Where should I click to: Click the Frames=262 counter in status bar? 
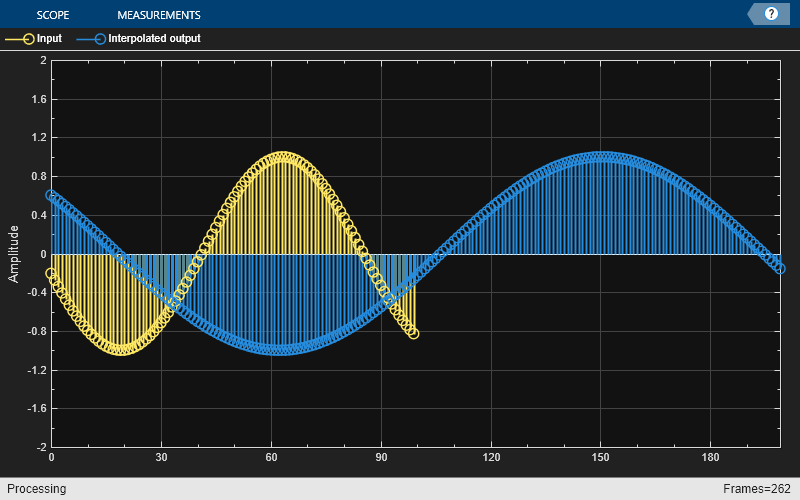[x=758, y=489]
